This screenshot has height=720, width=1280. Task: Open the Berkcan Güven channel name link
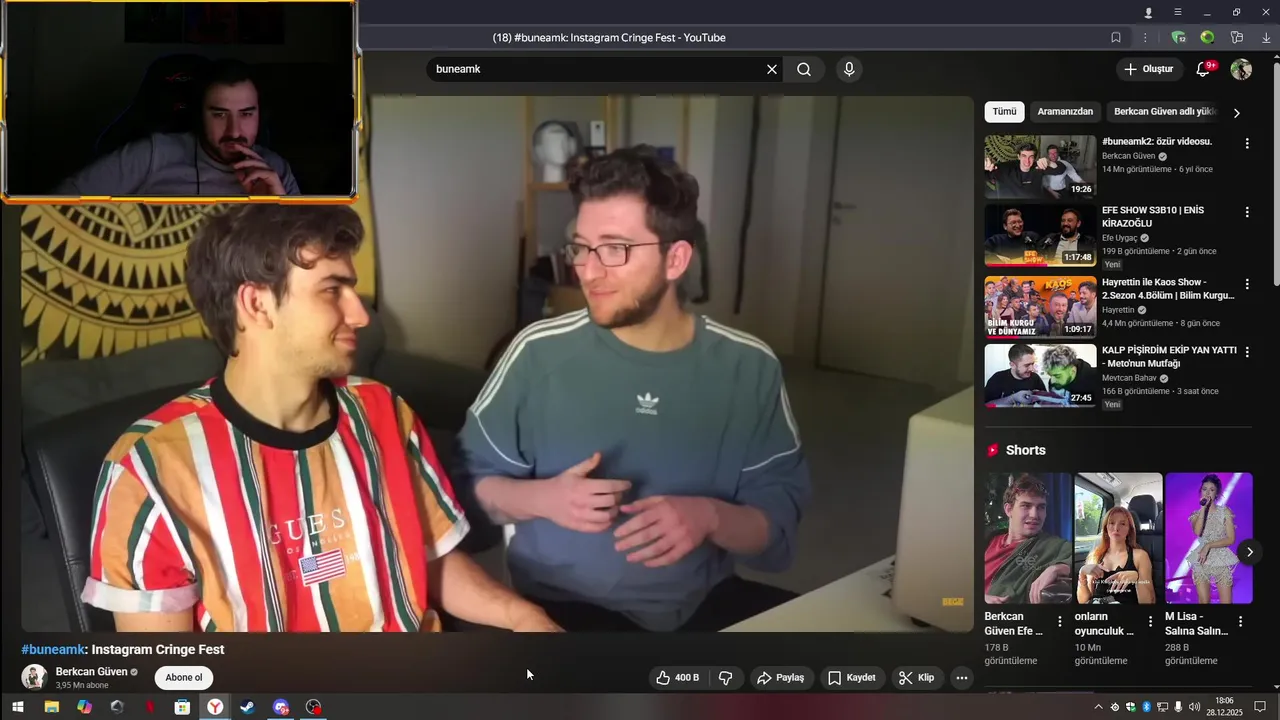click(92, 672)
